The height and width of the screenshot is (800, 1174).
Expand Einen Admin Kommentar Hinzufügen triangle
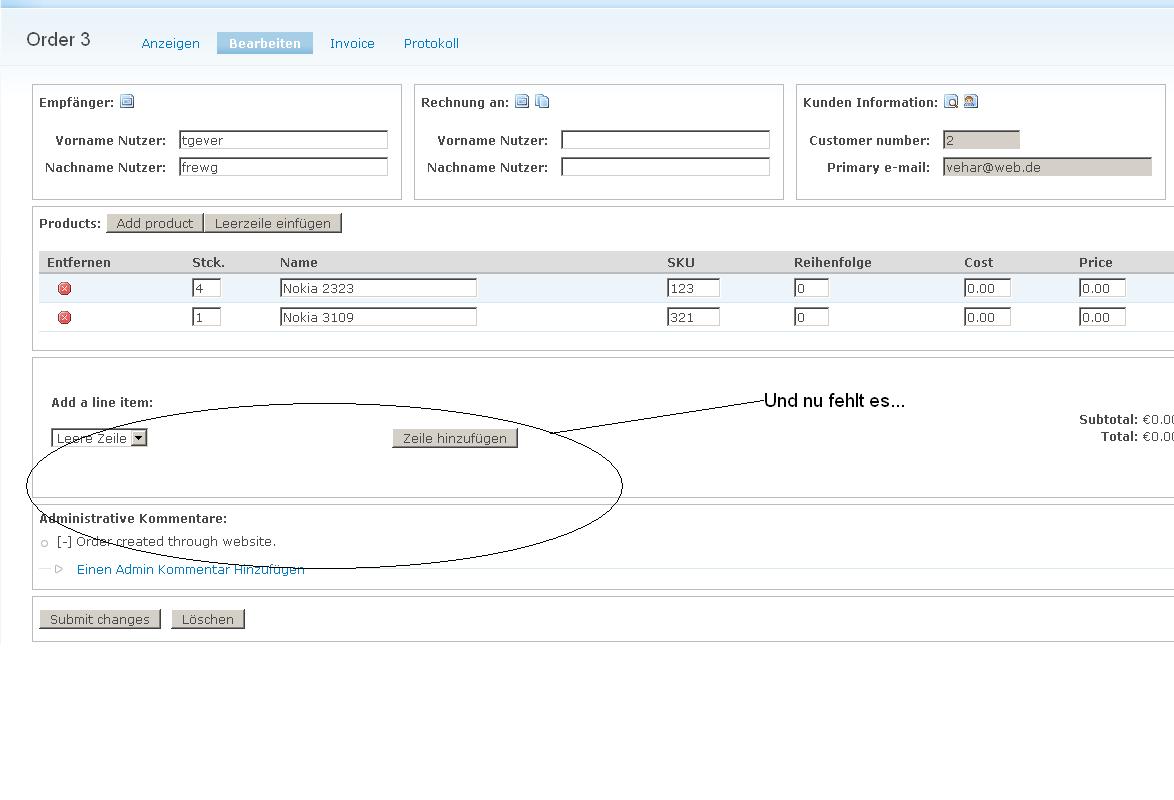pyautogui.click(x=59, y=569)
